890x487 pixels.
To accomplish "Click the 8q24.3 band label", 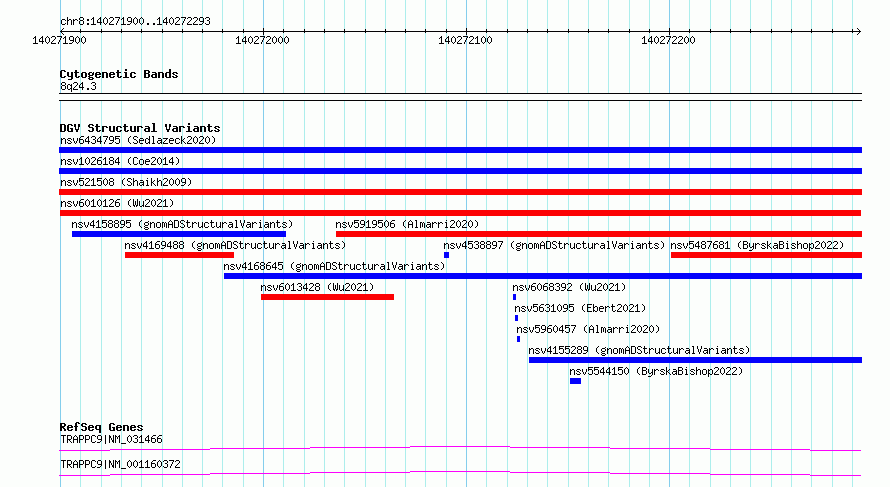I will (x=78, y=87).
